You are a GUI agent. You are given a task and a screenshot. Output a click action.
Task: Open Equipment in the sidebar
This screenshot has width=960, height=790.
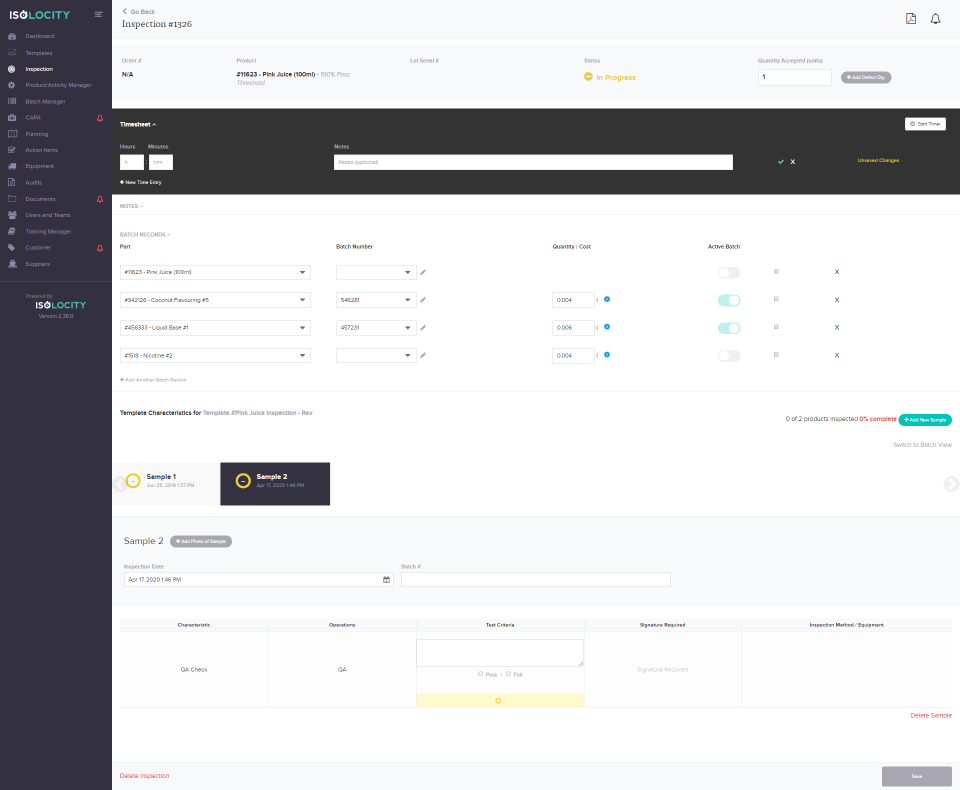point(40,167)
